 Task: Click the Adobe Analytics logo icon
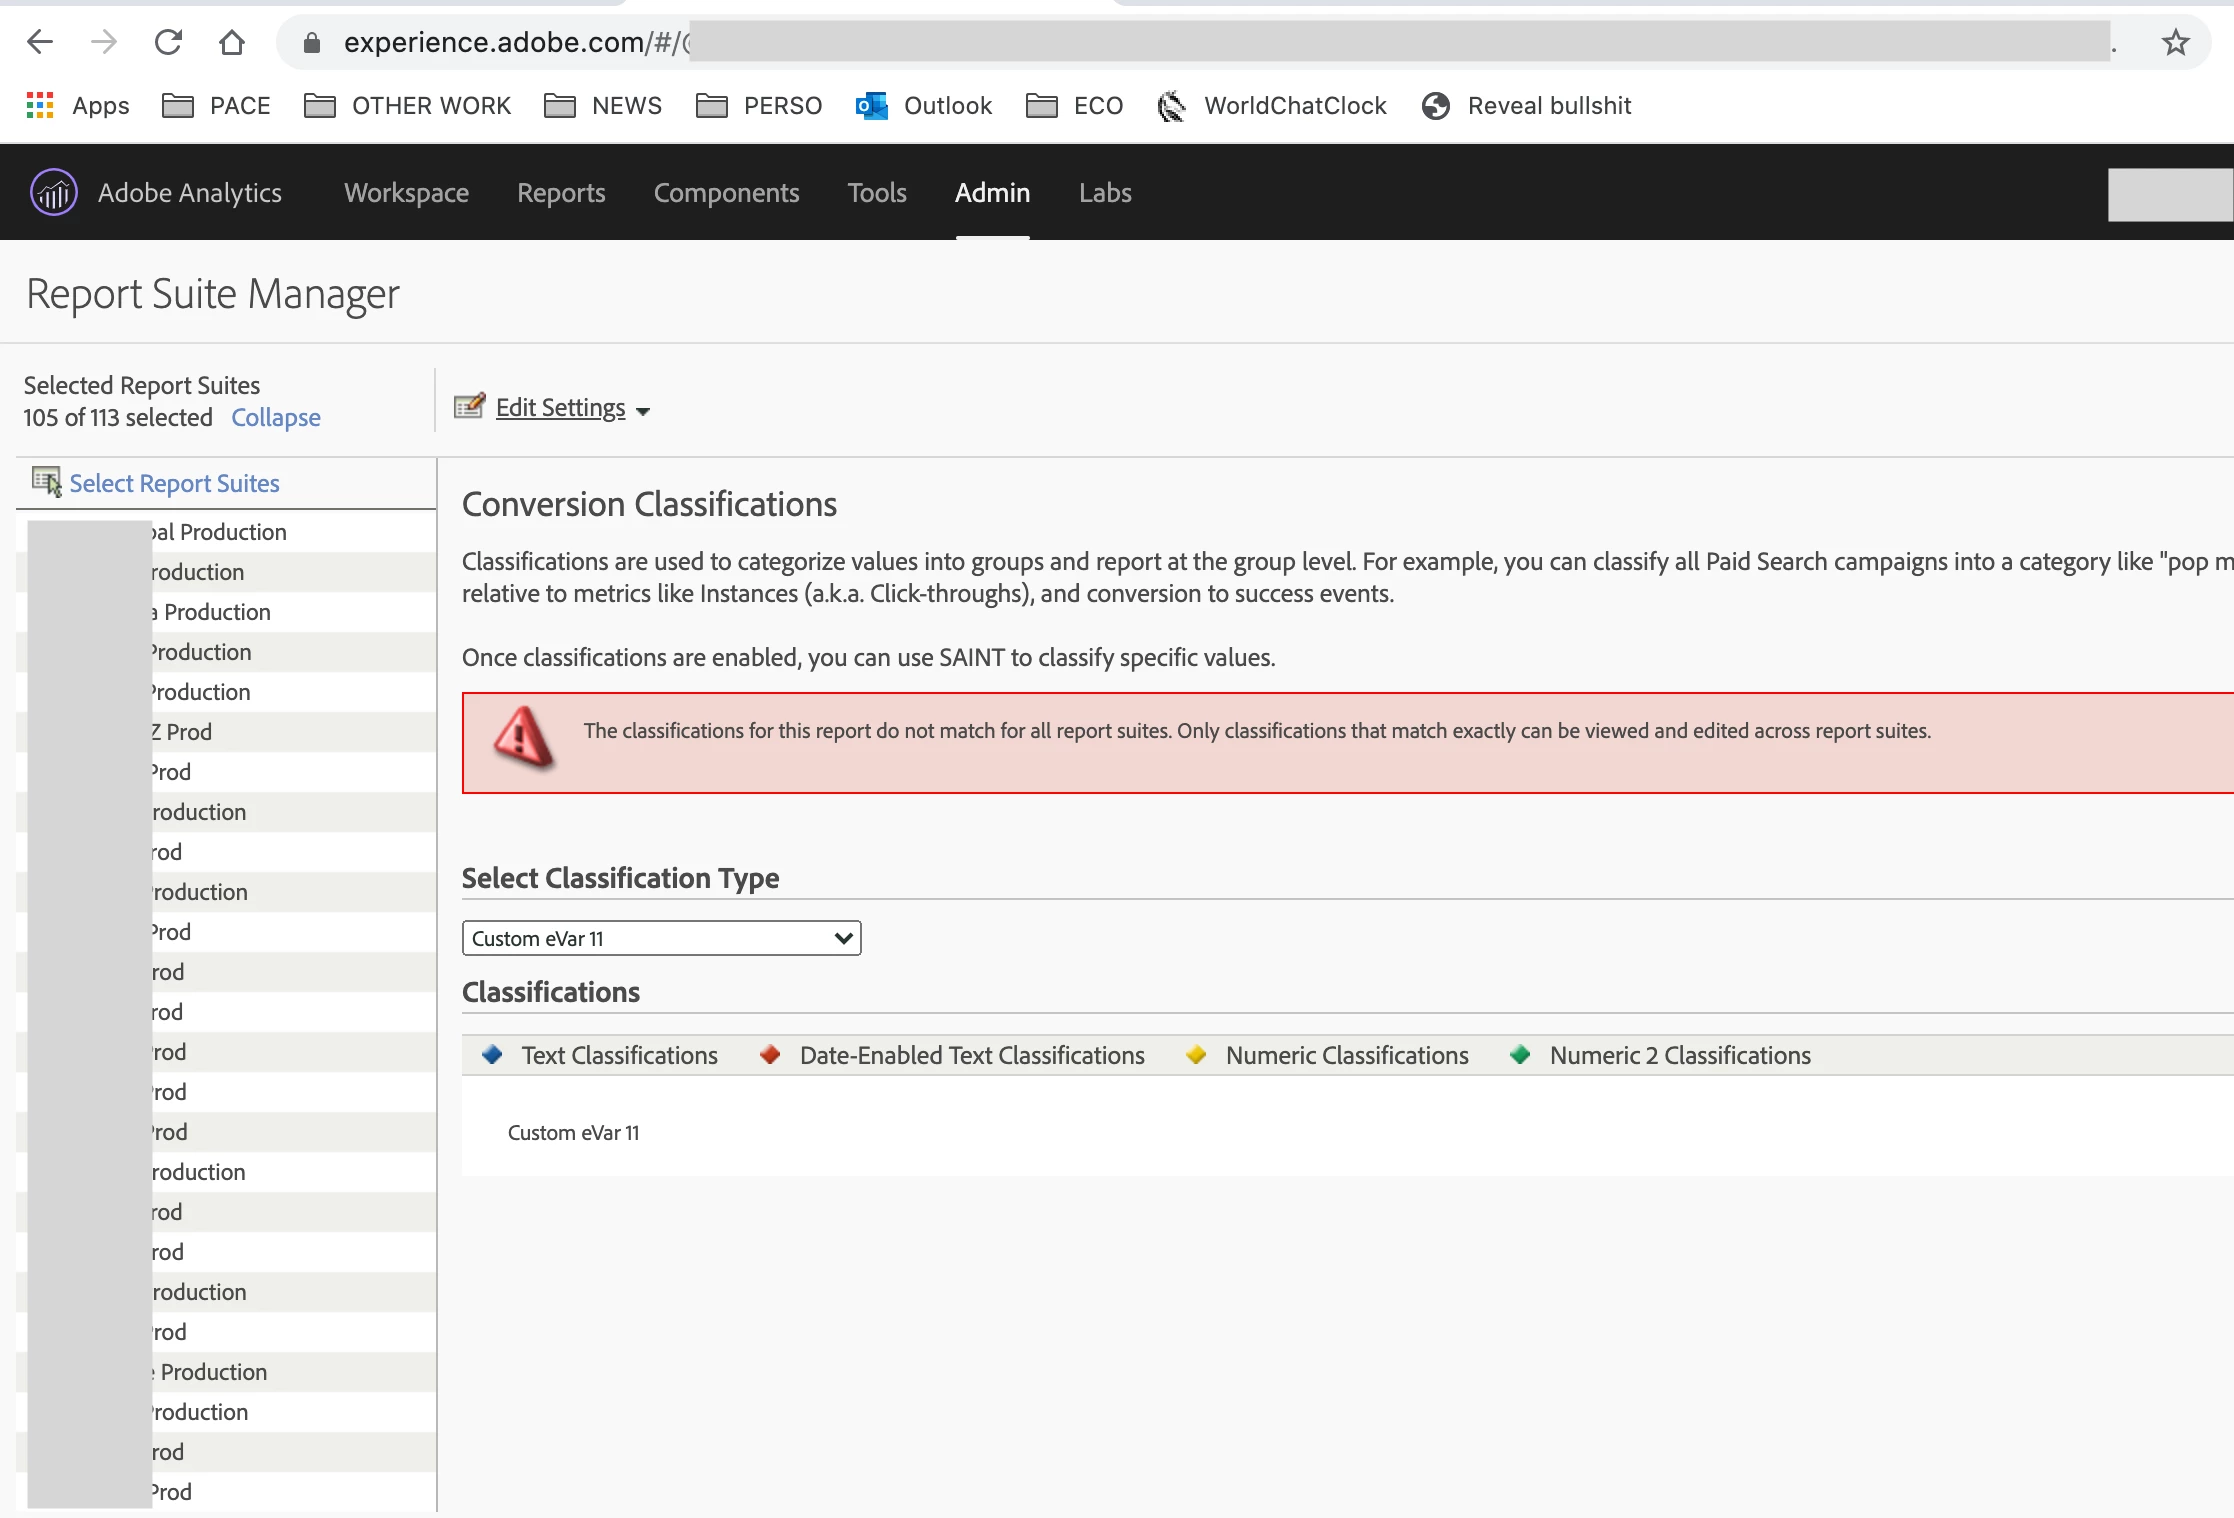(53, 192)
